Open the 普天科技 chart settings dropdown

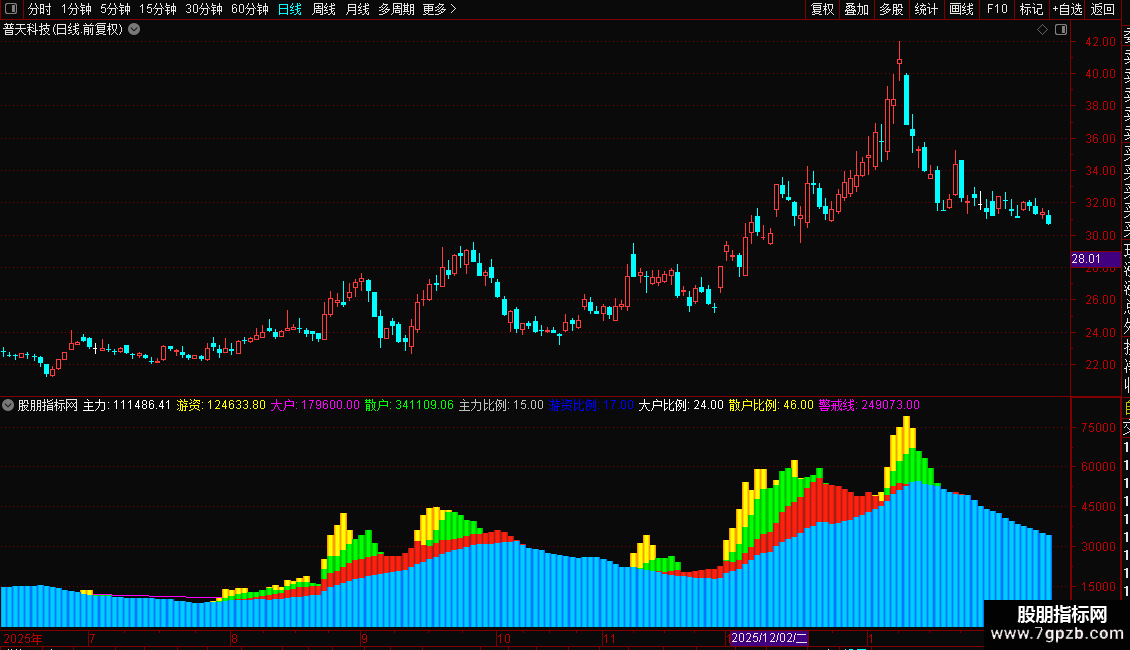pyautogui.click(x=134, y=30)
